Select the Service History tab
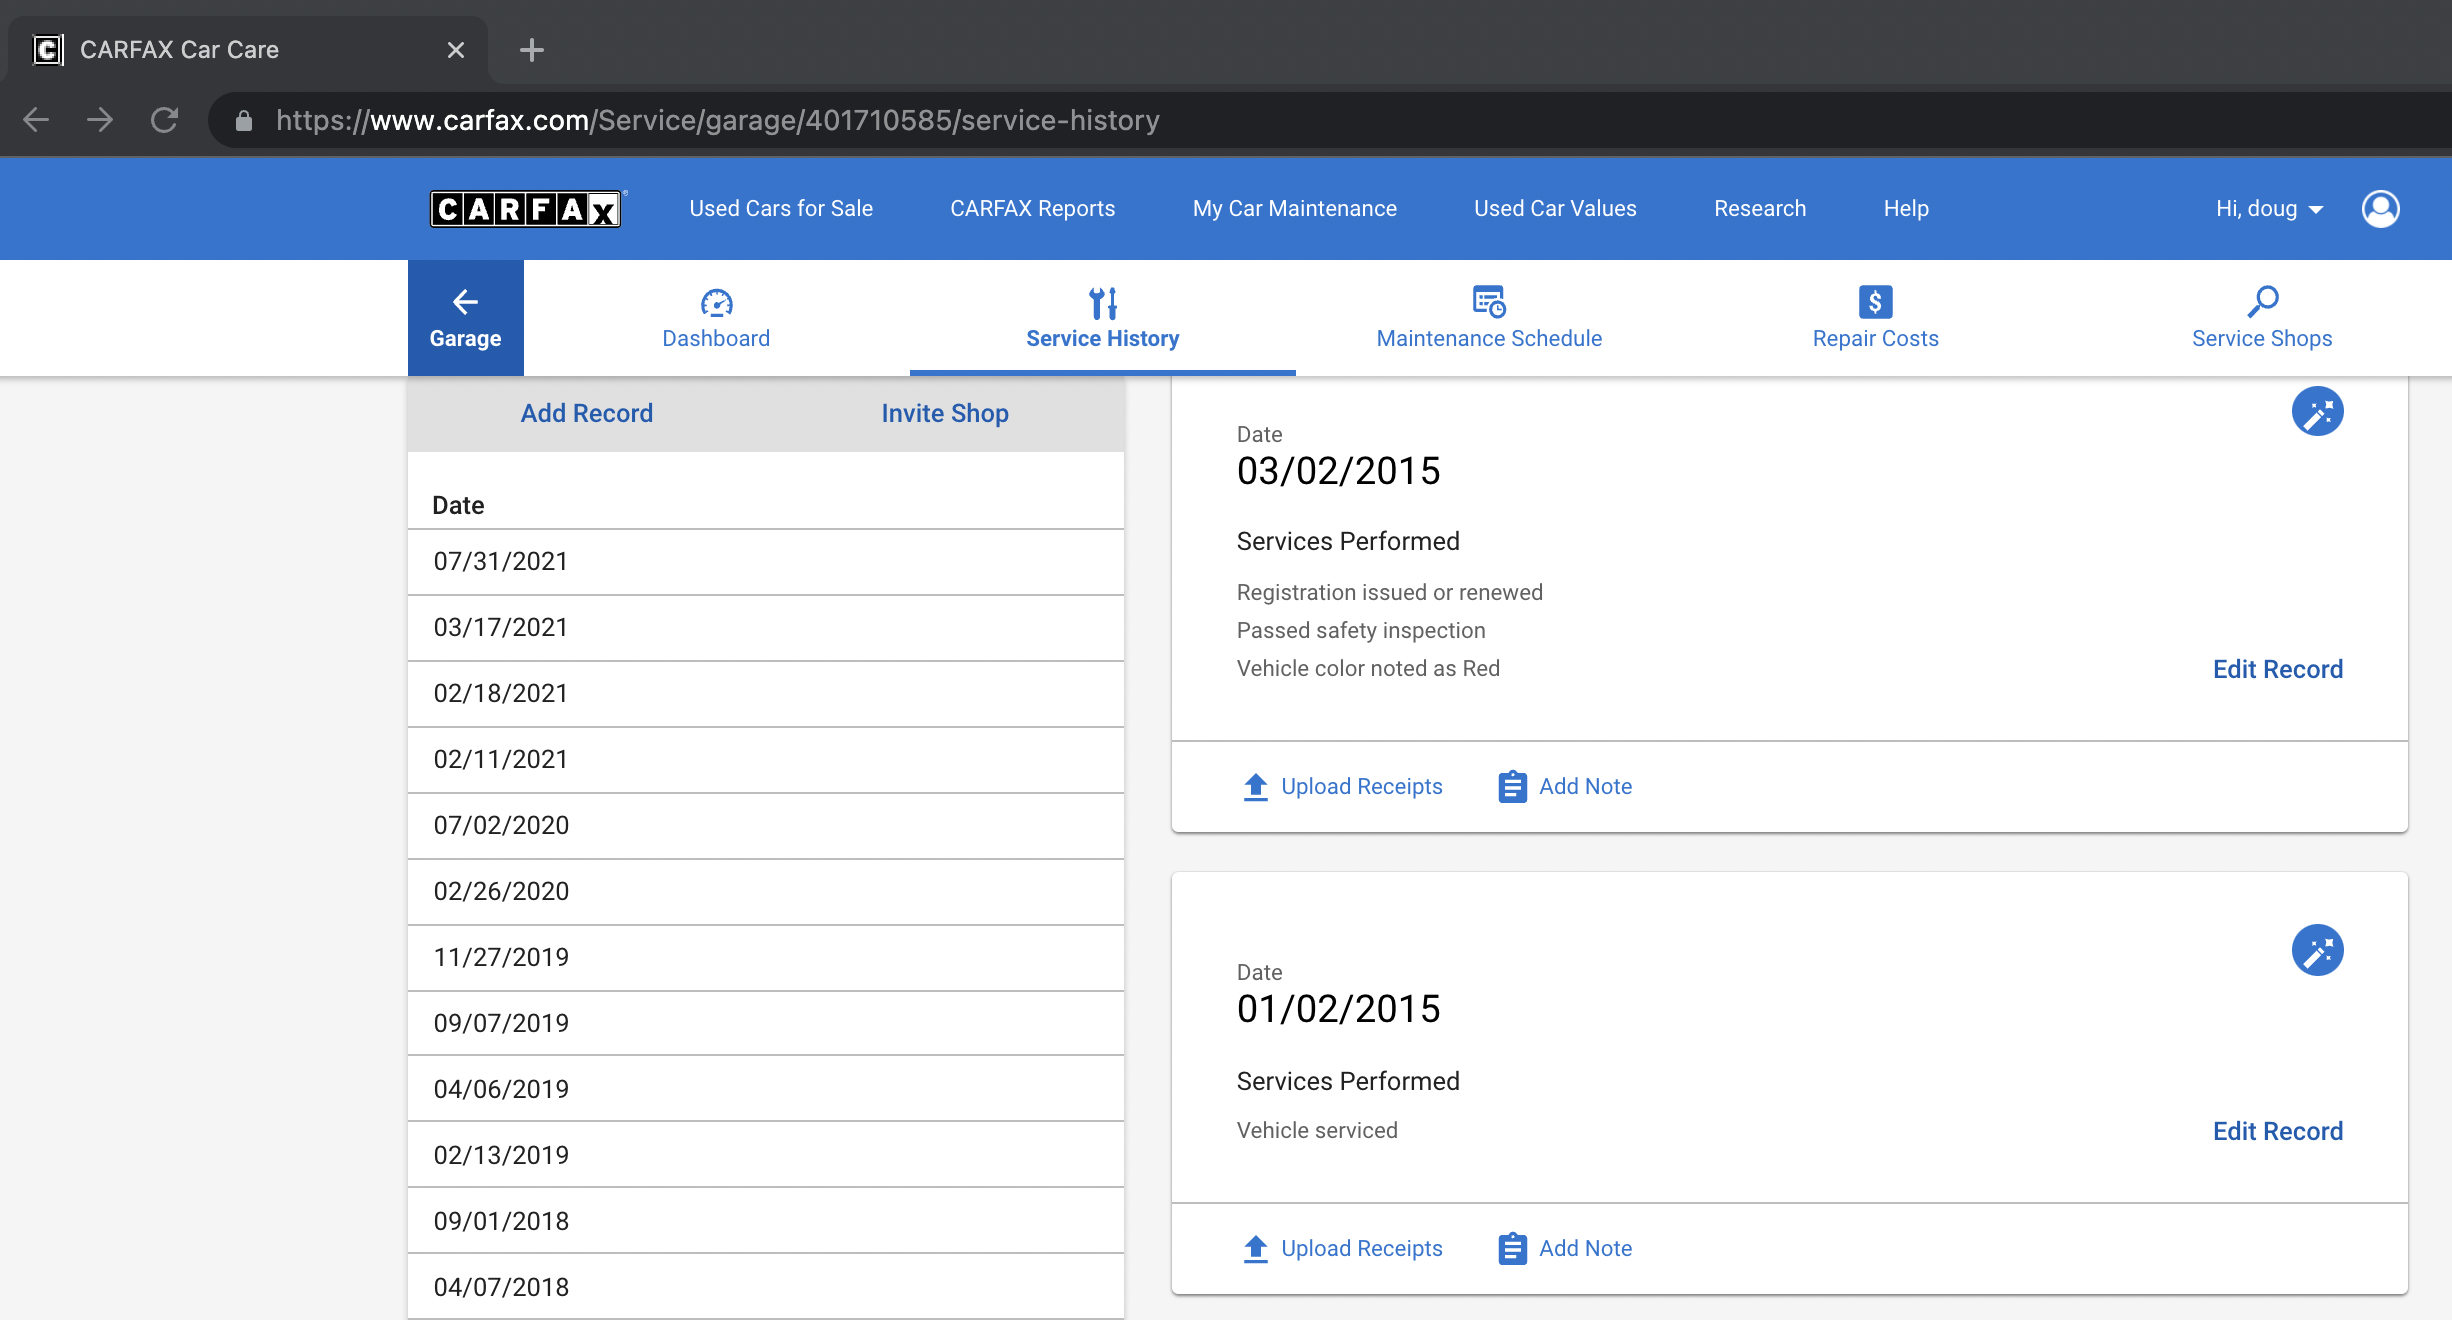 pyautogui.click(x=1102, y=318)
